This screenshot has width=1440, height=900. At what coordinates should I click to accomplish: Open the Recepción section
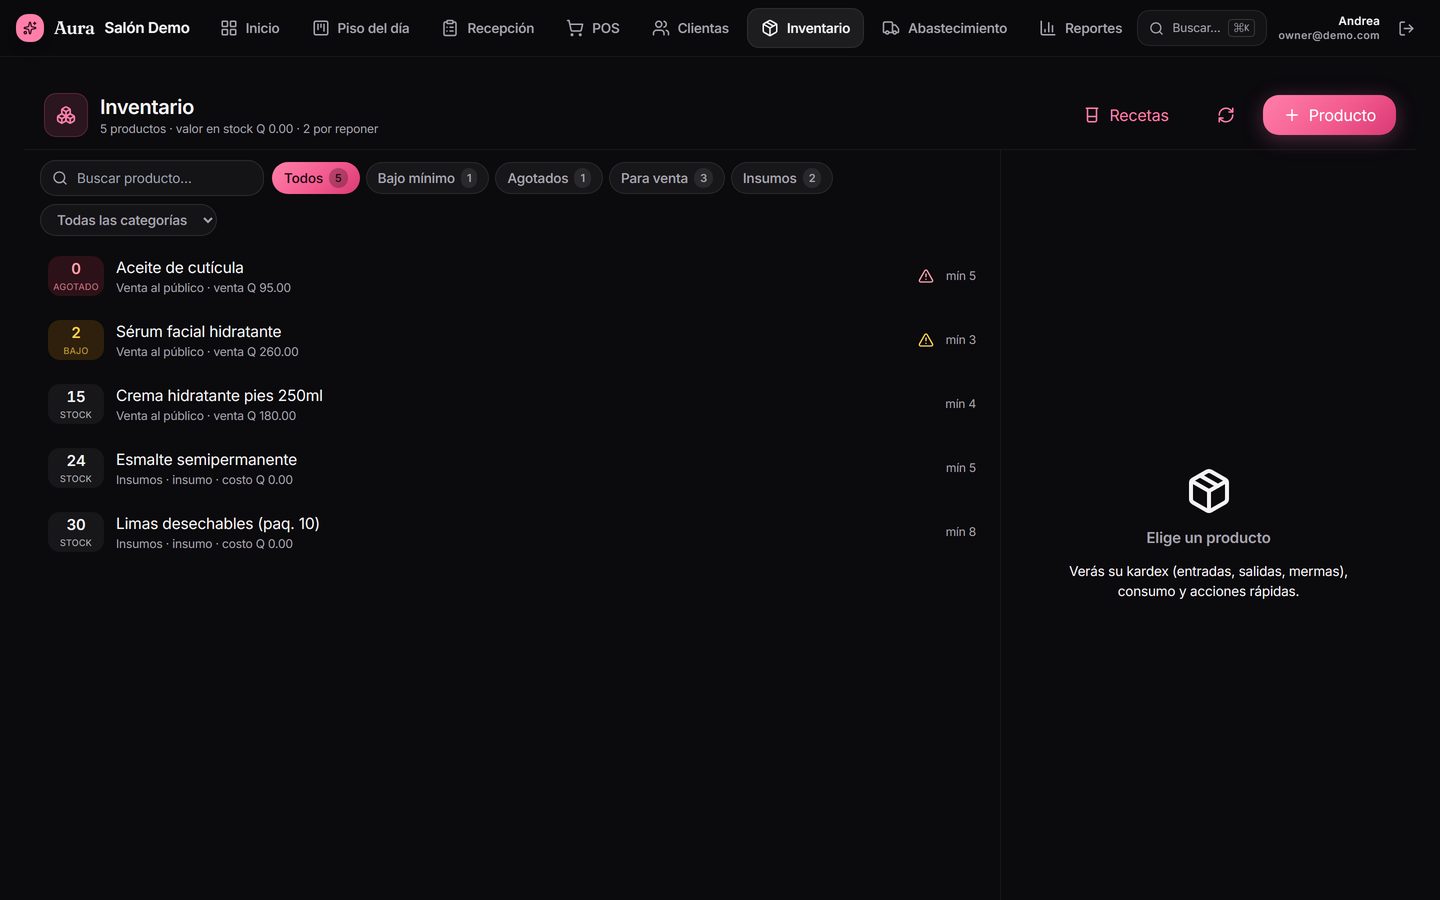click(x=488, y=28)
